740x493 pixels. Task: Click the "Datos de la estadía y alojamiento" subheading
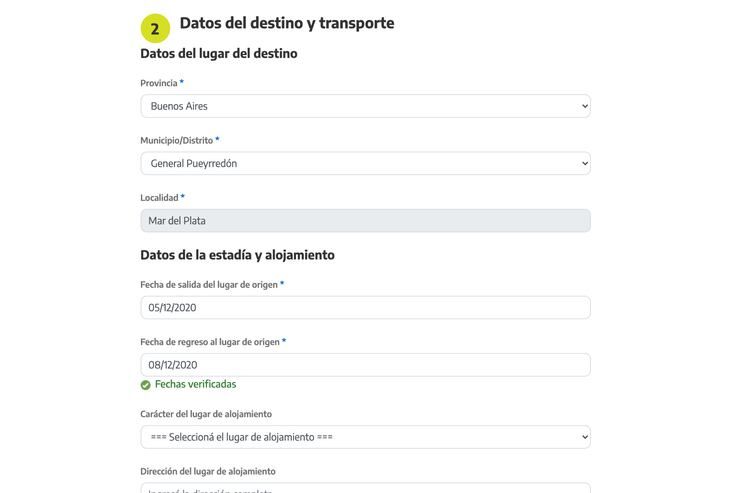pyautogui.click(x=237, y=255)
